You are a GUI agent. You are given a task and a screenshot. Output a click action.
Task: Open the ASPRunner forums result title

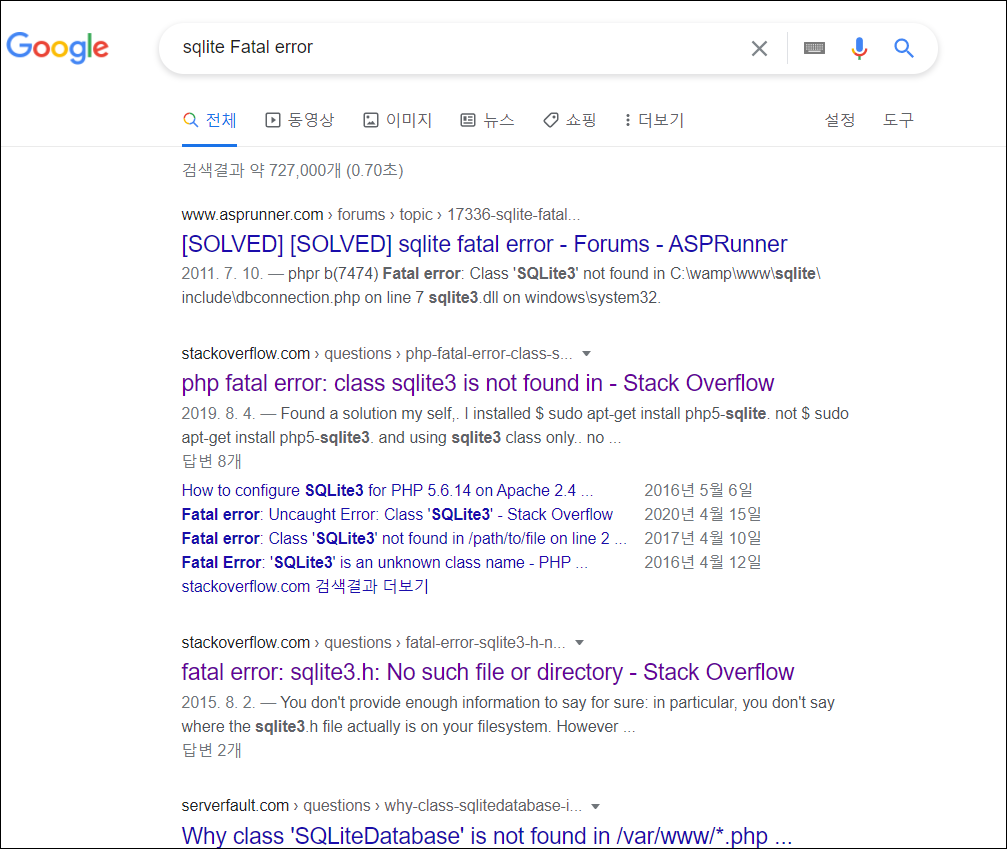(484, 244)
